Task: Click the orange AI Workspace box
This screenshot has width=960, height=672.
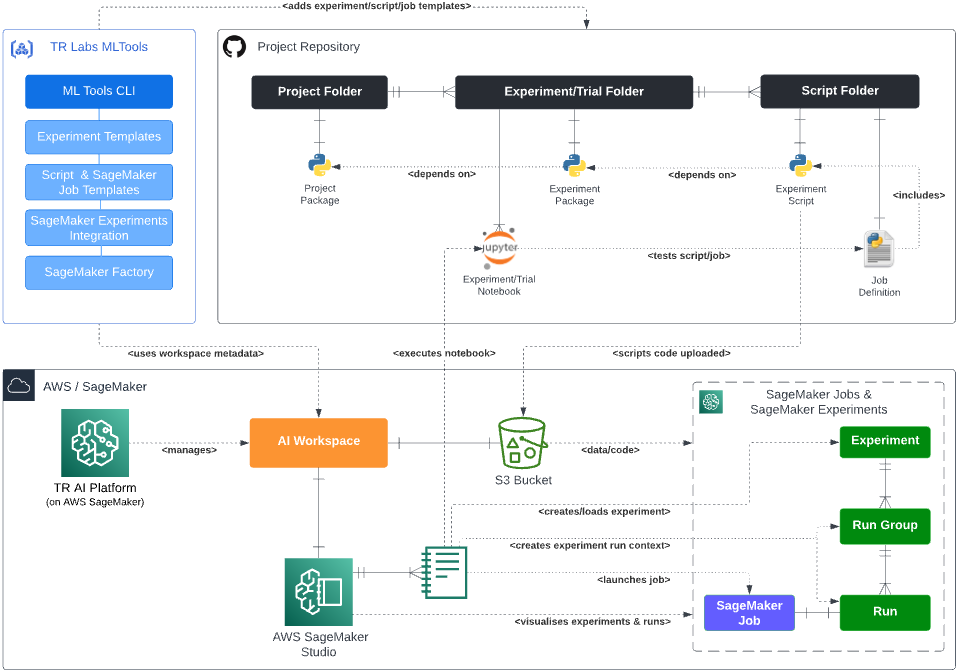Action: 319,442
